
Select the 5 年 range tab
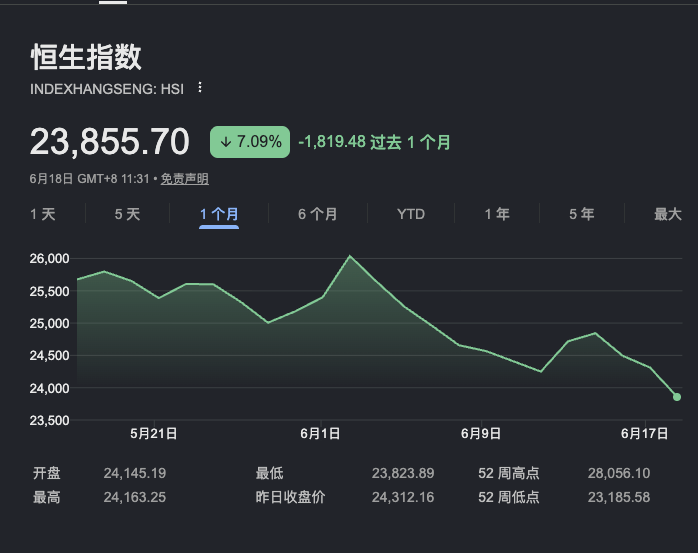(x=581, y=214)
